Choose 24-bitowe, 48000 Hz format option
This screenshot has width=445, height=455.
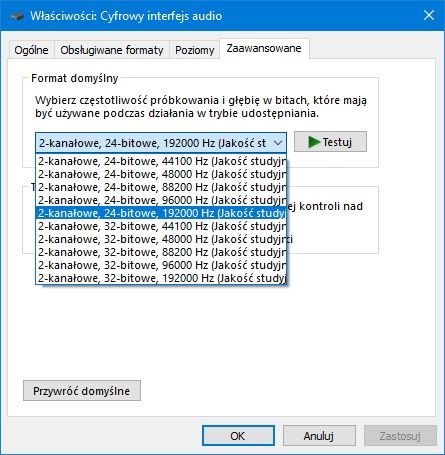(161, 174)
